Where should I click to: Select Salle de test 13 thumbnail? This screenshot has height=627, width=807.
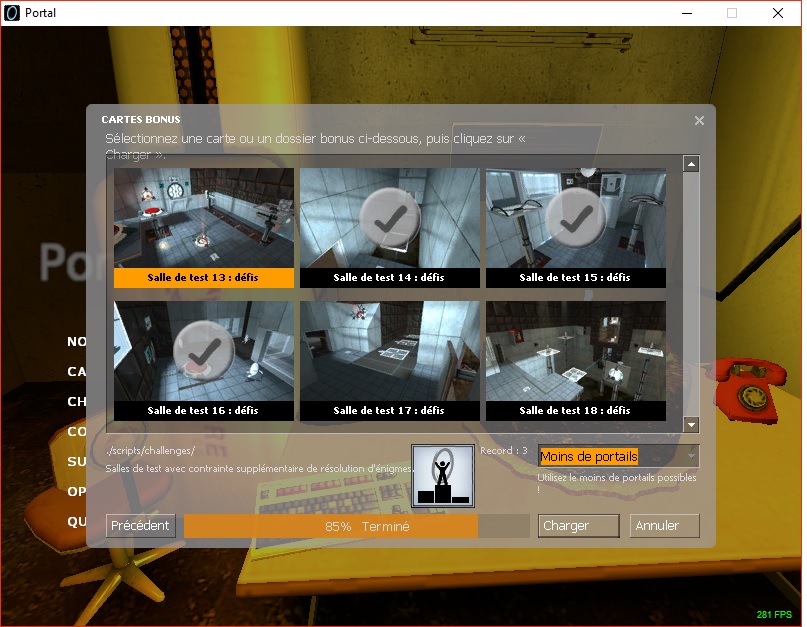tap(204, 217)
